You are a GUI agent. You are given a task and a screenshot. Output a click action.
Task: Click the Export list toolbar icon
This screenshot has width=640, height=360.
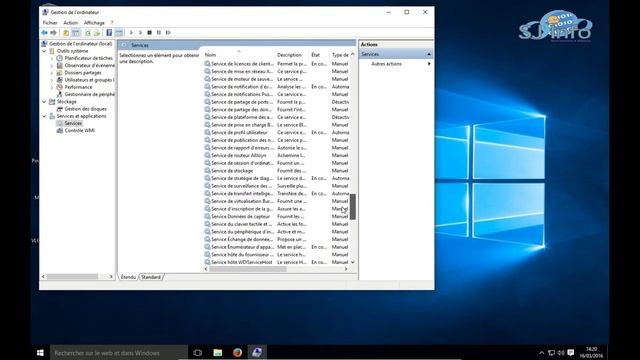pos(97,33)
